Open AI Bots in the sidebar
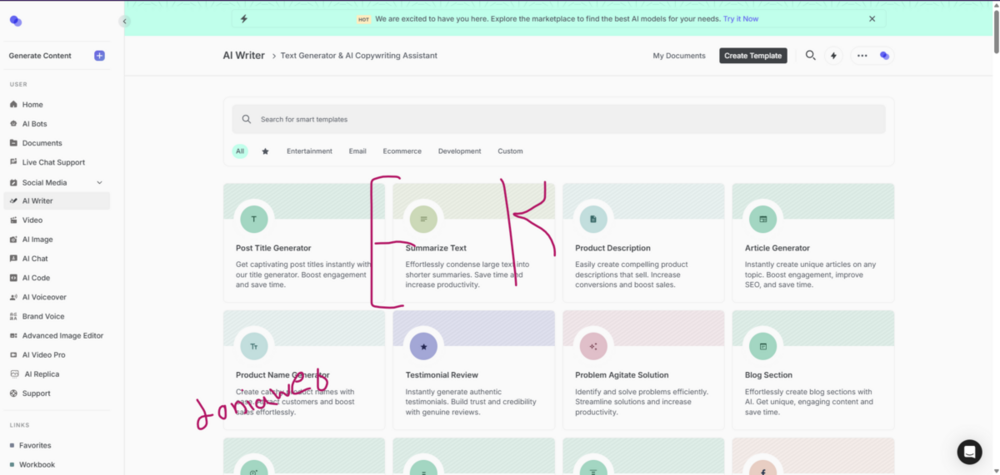The image size is (1000, 475). tap(34, 124)
